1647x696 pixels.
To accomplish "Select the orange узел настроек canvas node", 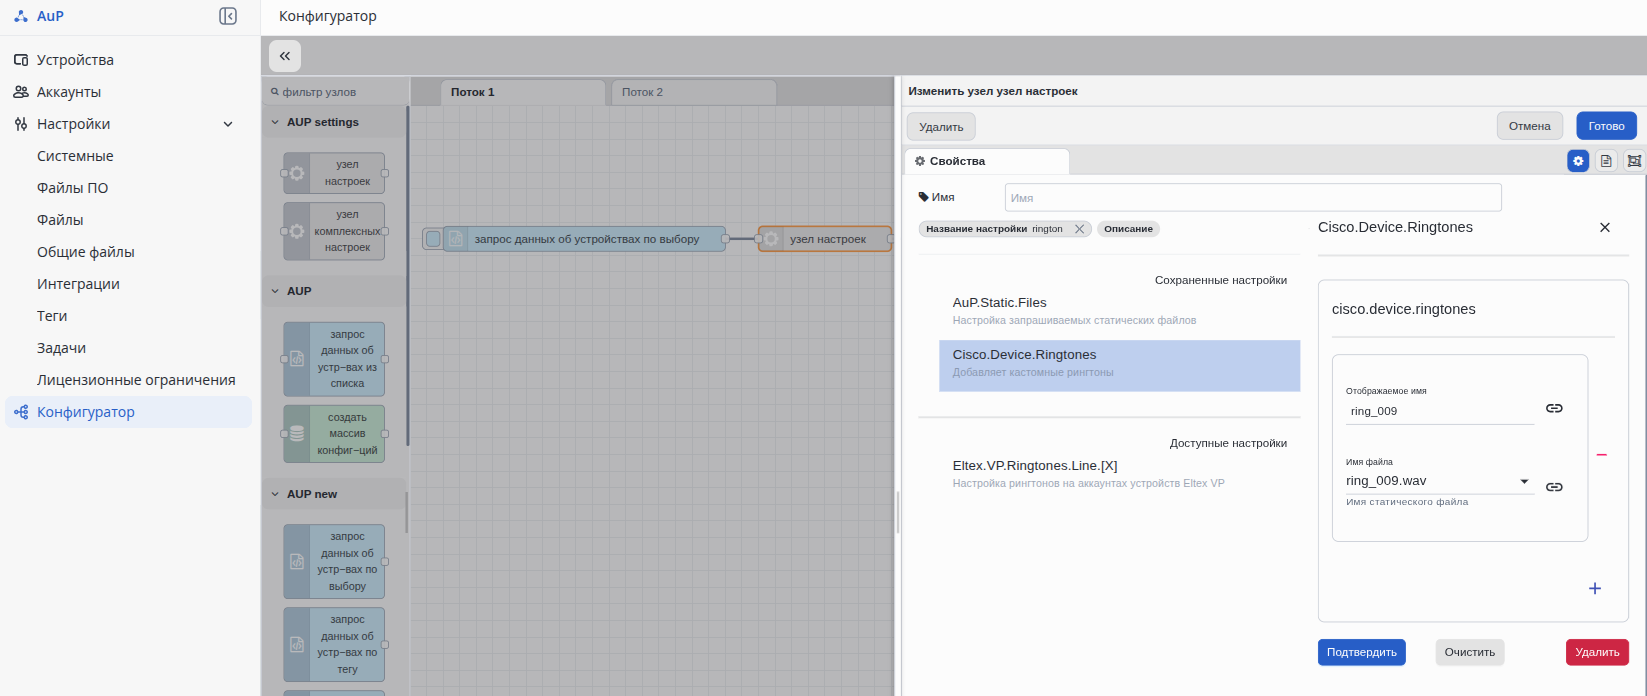I will 826,239.
